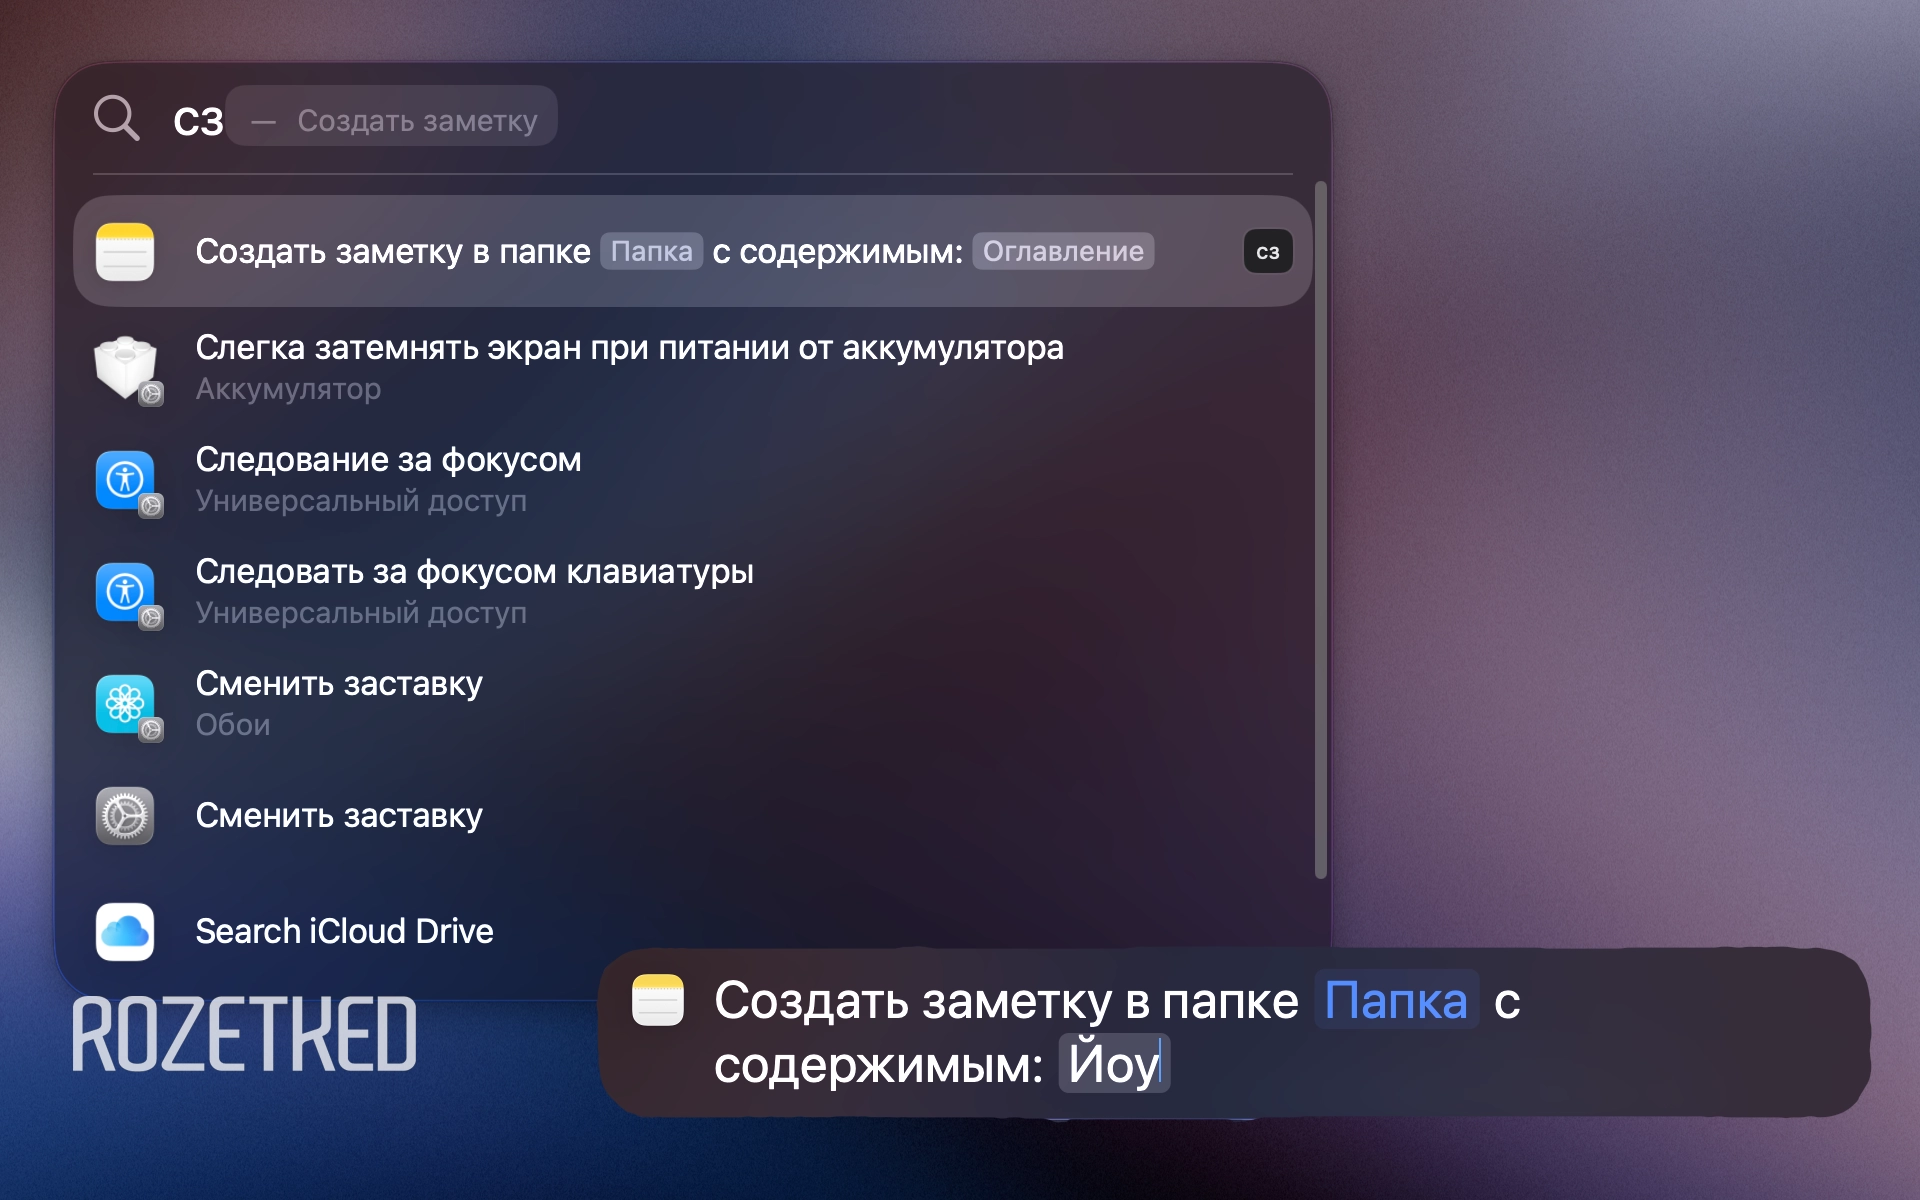Viewport: 1920px width, 1200px height.
Task: Click the results list vertical scrollbar
Action: coord(1320,530)
